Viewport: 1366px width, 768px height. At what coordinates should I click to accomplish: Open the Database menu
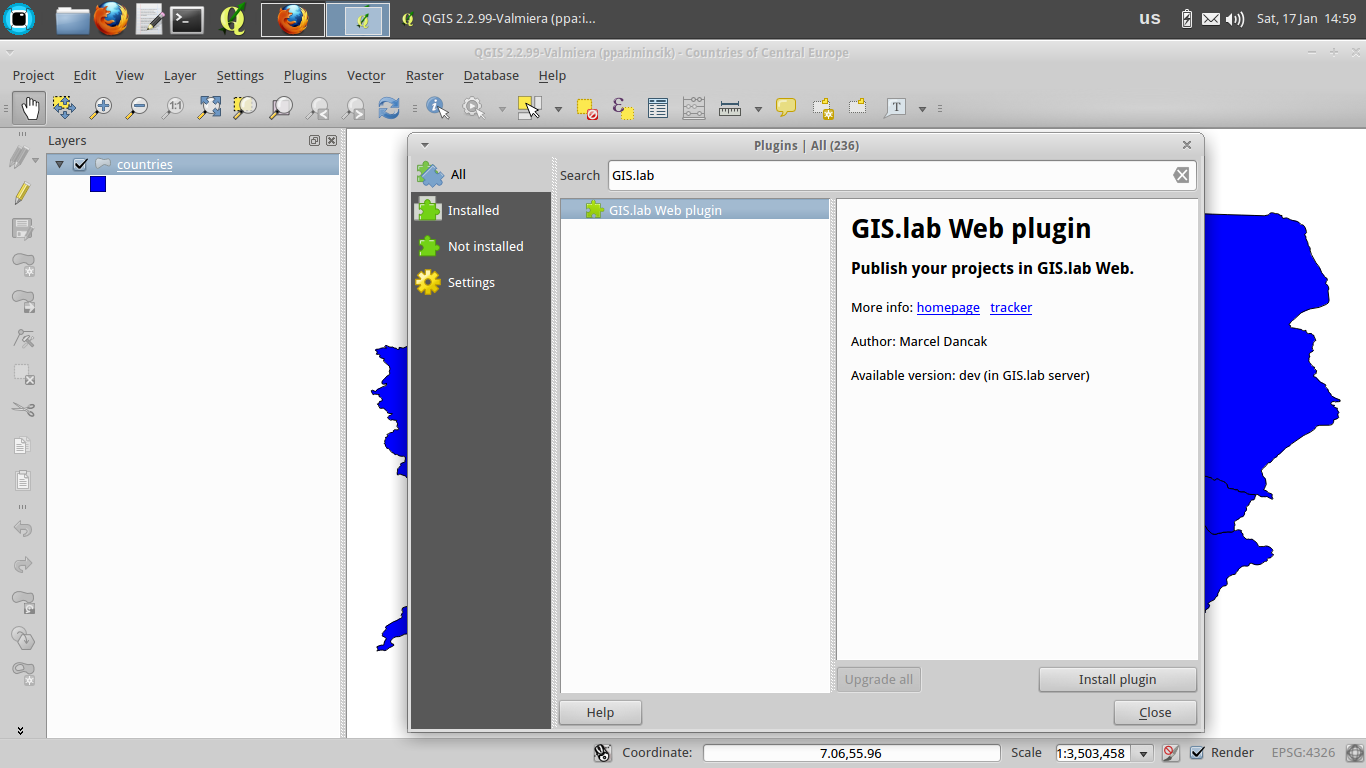pyautogui.click(x=491, y=75)
